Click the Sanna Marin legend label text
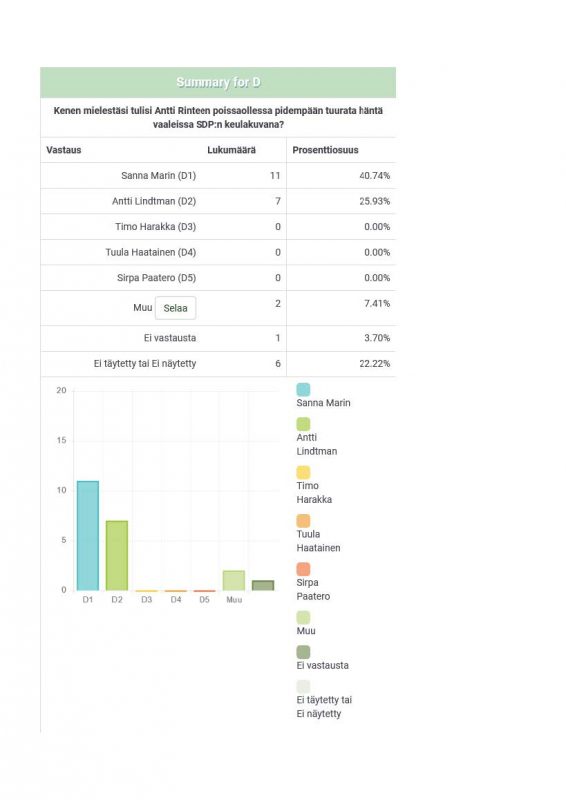The width and height of the screenshot is (566, 800). pos(324,403)
